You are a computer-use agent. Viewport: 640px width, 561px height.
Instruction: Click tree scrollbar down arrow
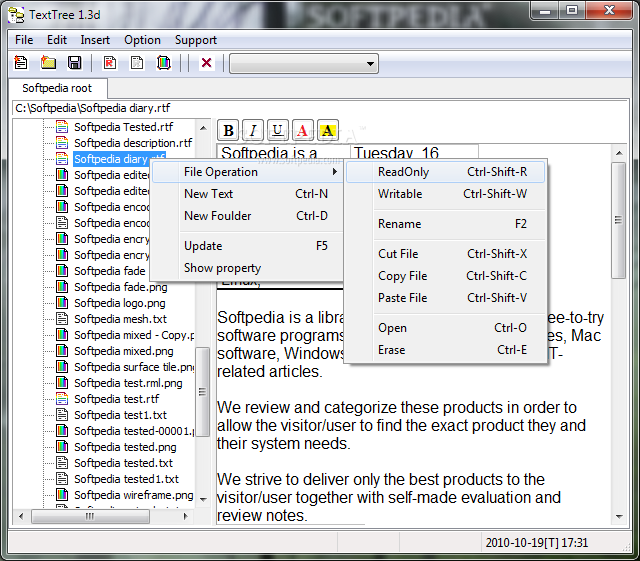203,499
